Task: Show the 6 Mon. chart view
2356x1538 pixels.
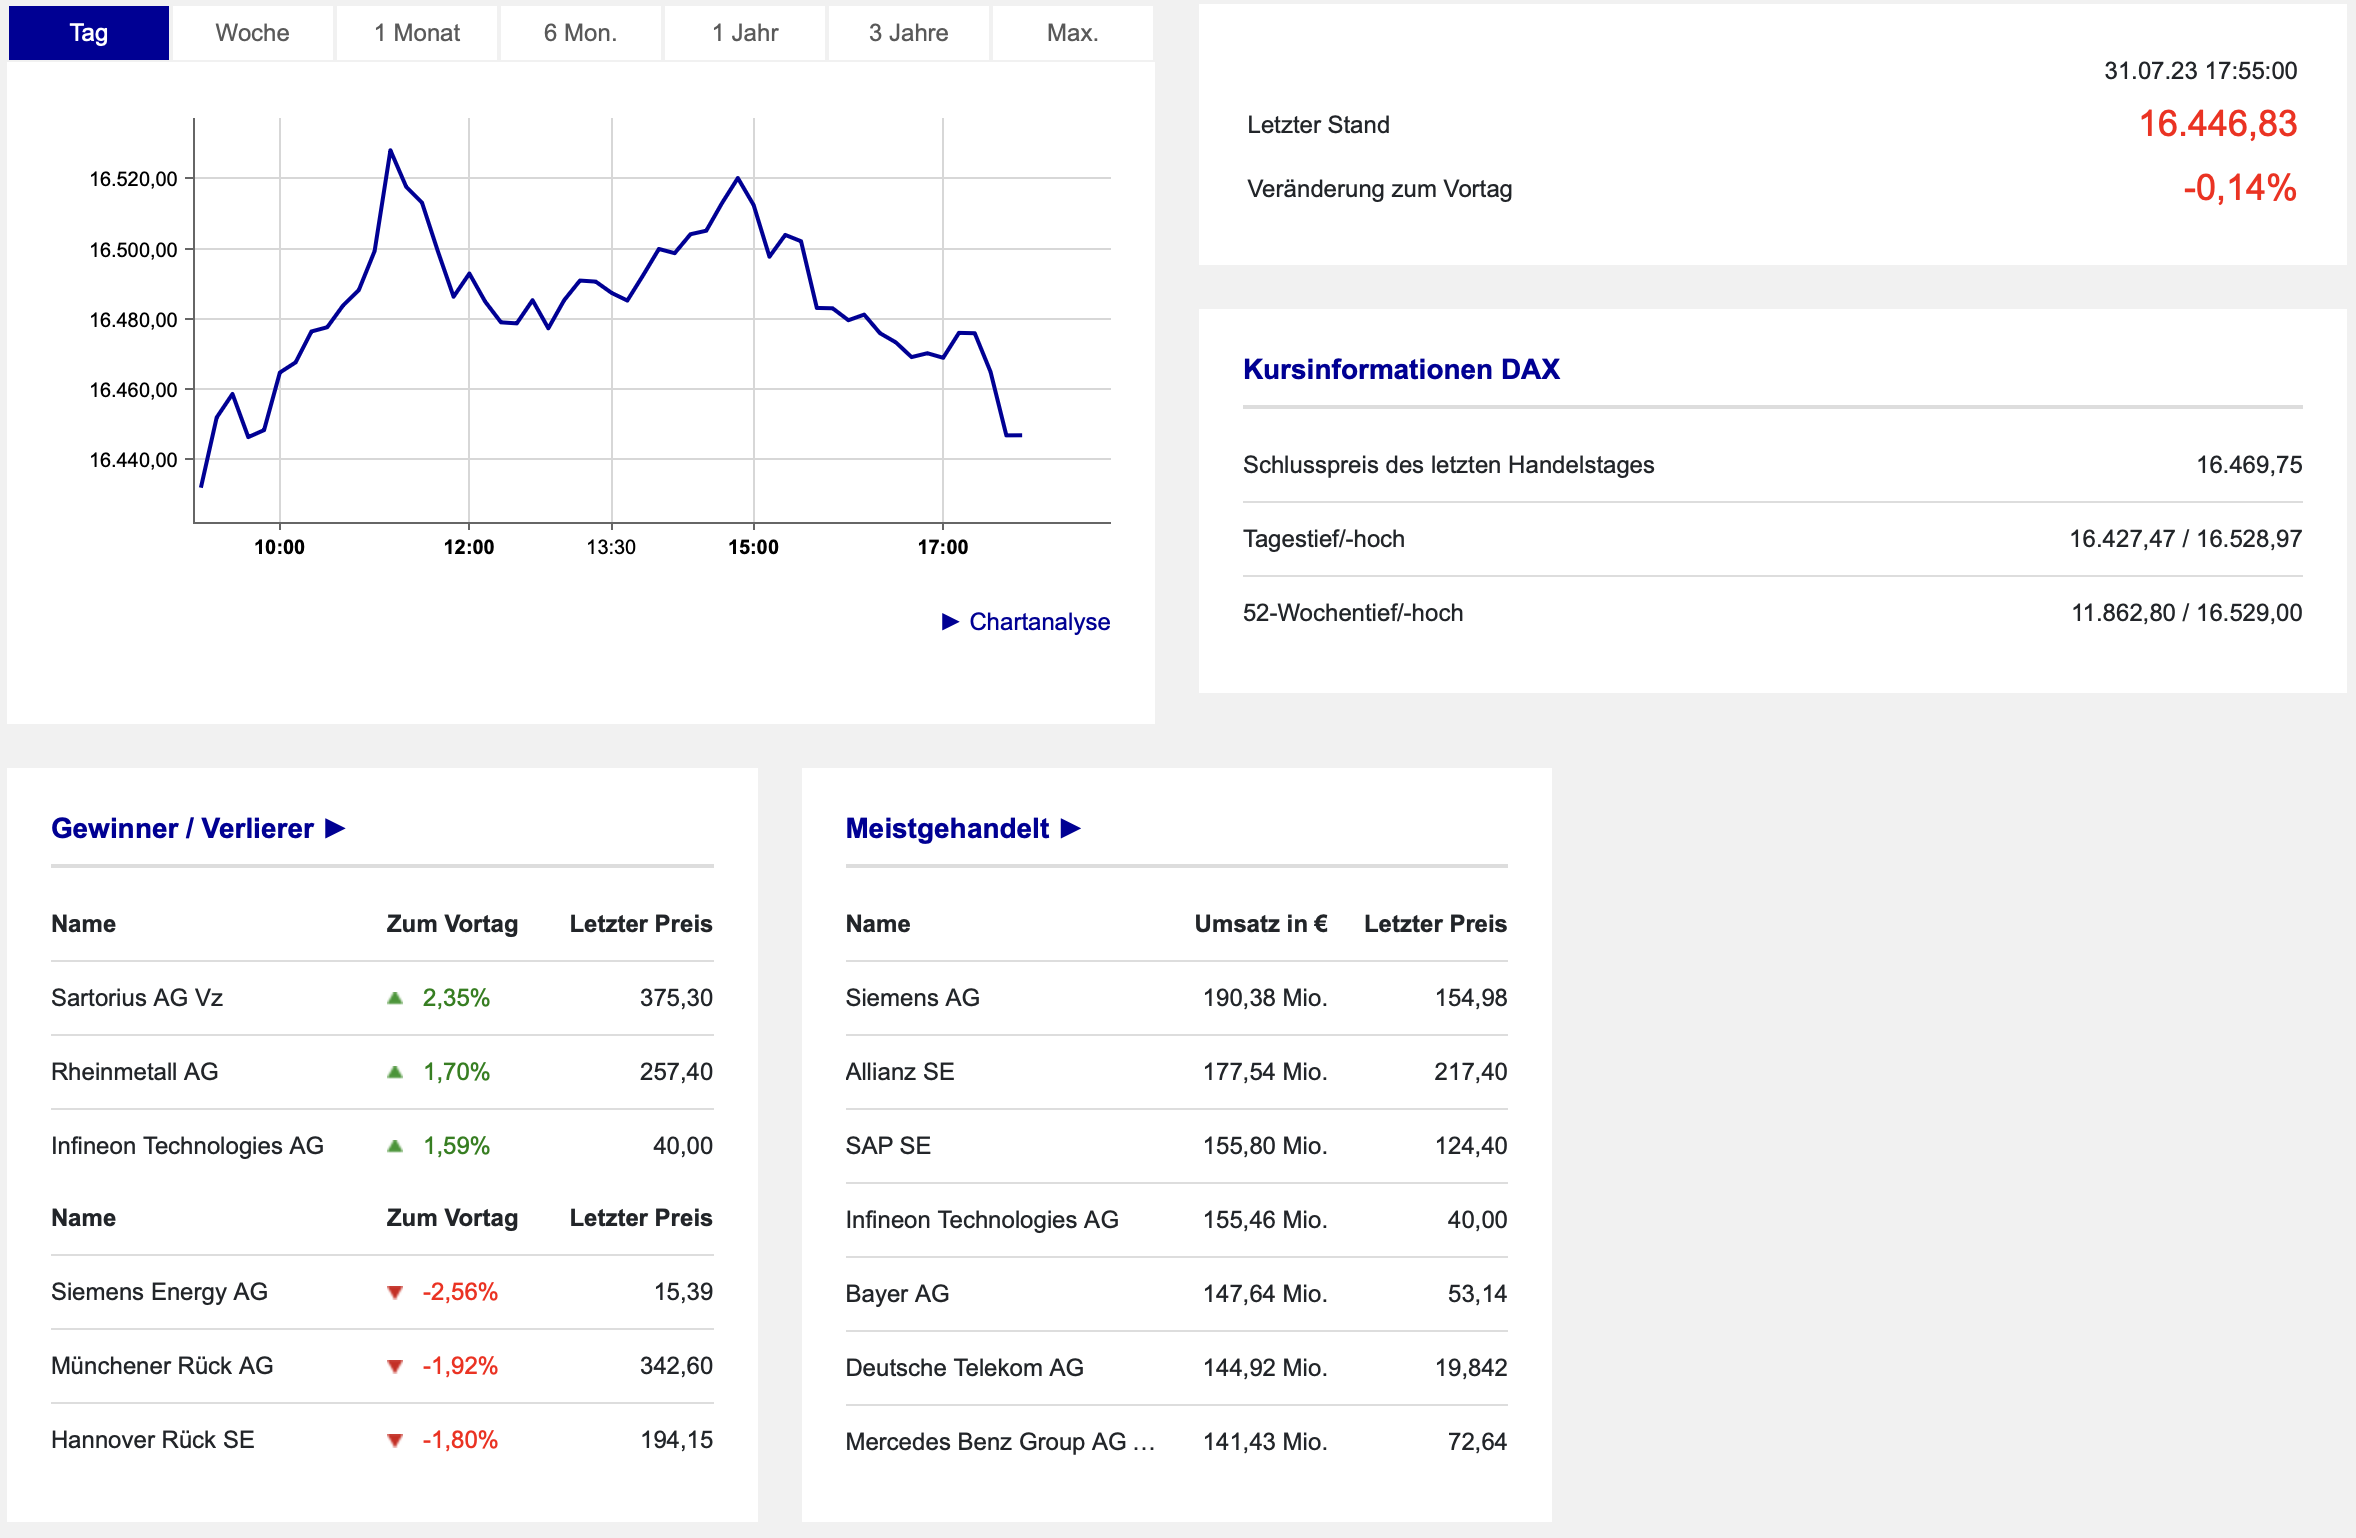Action: pos(580,33)
